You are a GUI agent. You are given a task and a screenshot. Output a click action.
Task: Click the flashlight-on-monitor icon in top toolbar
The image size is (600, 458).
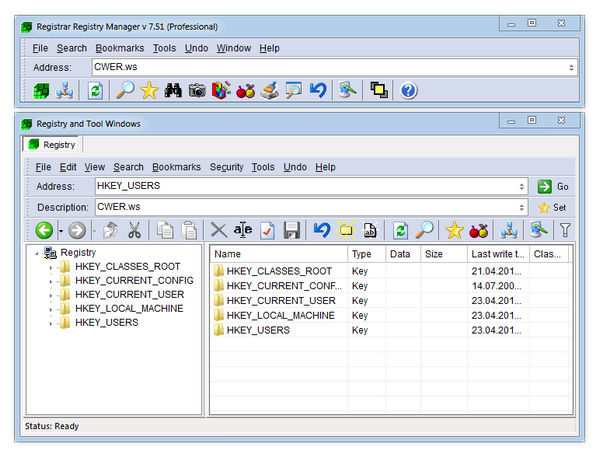[x=348, y=91]
